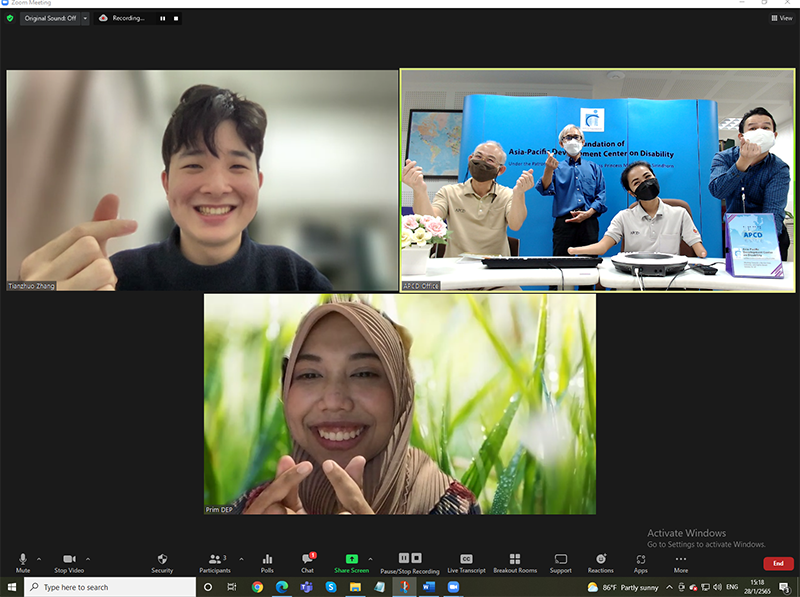Open the Chat panel
This screenshot has width=800, height=597.
307,562
